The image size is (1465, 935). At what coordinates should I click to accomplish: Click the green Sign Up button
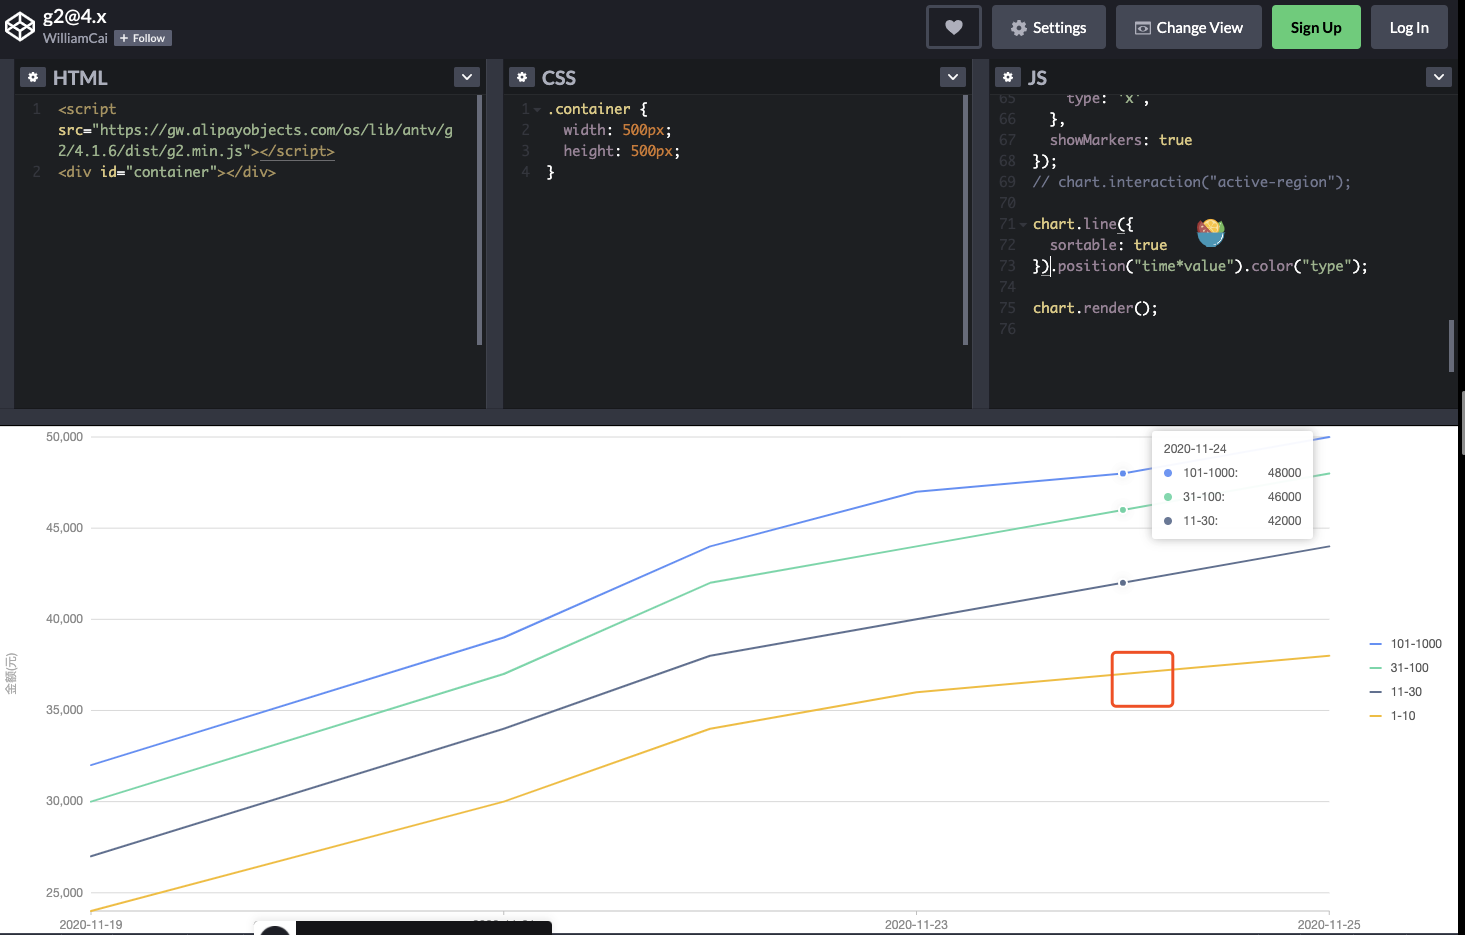click(1316, 27)
